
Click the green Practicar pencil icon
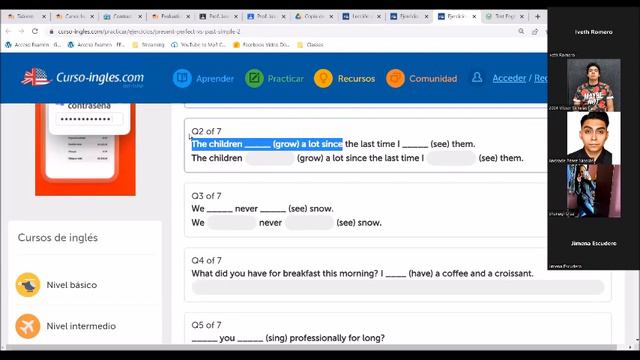click(254, 78)
